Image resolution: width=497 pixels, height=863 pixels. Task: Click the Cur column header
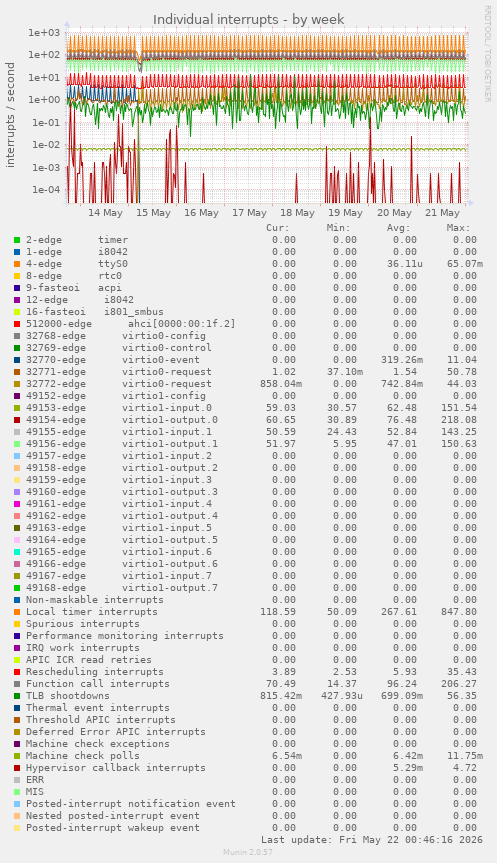278,228
